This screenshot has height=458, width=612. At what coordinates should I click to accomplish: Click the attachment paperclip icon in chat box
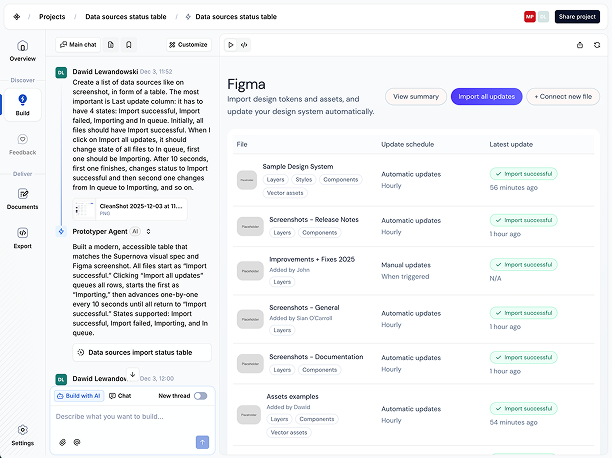pos(62,442)
